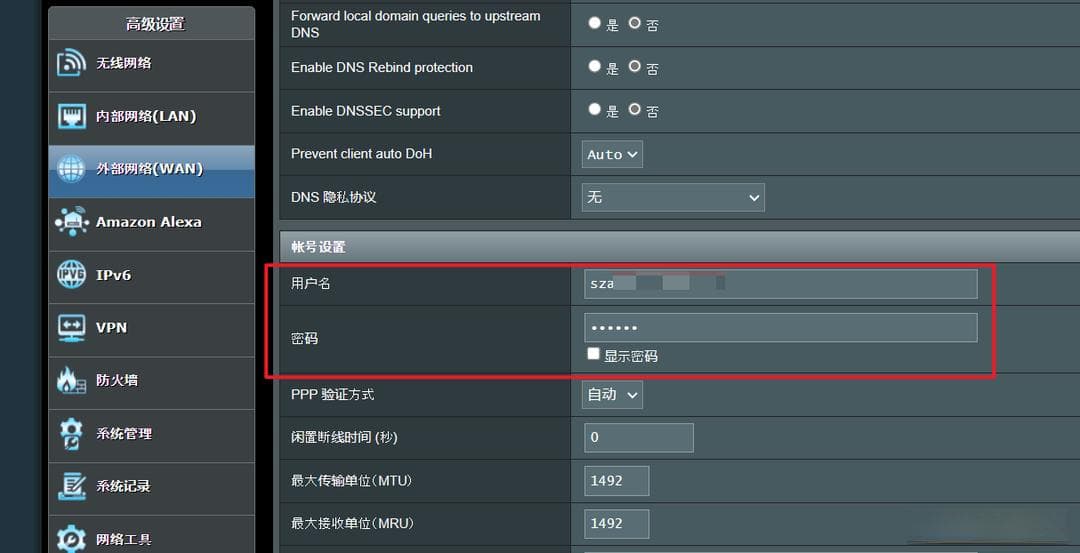Click the IPv6 globe icon

tap(72, 275)
